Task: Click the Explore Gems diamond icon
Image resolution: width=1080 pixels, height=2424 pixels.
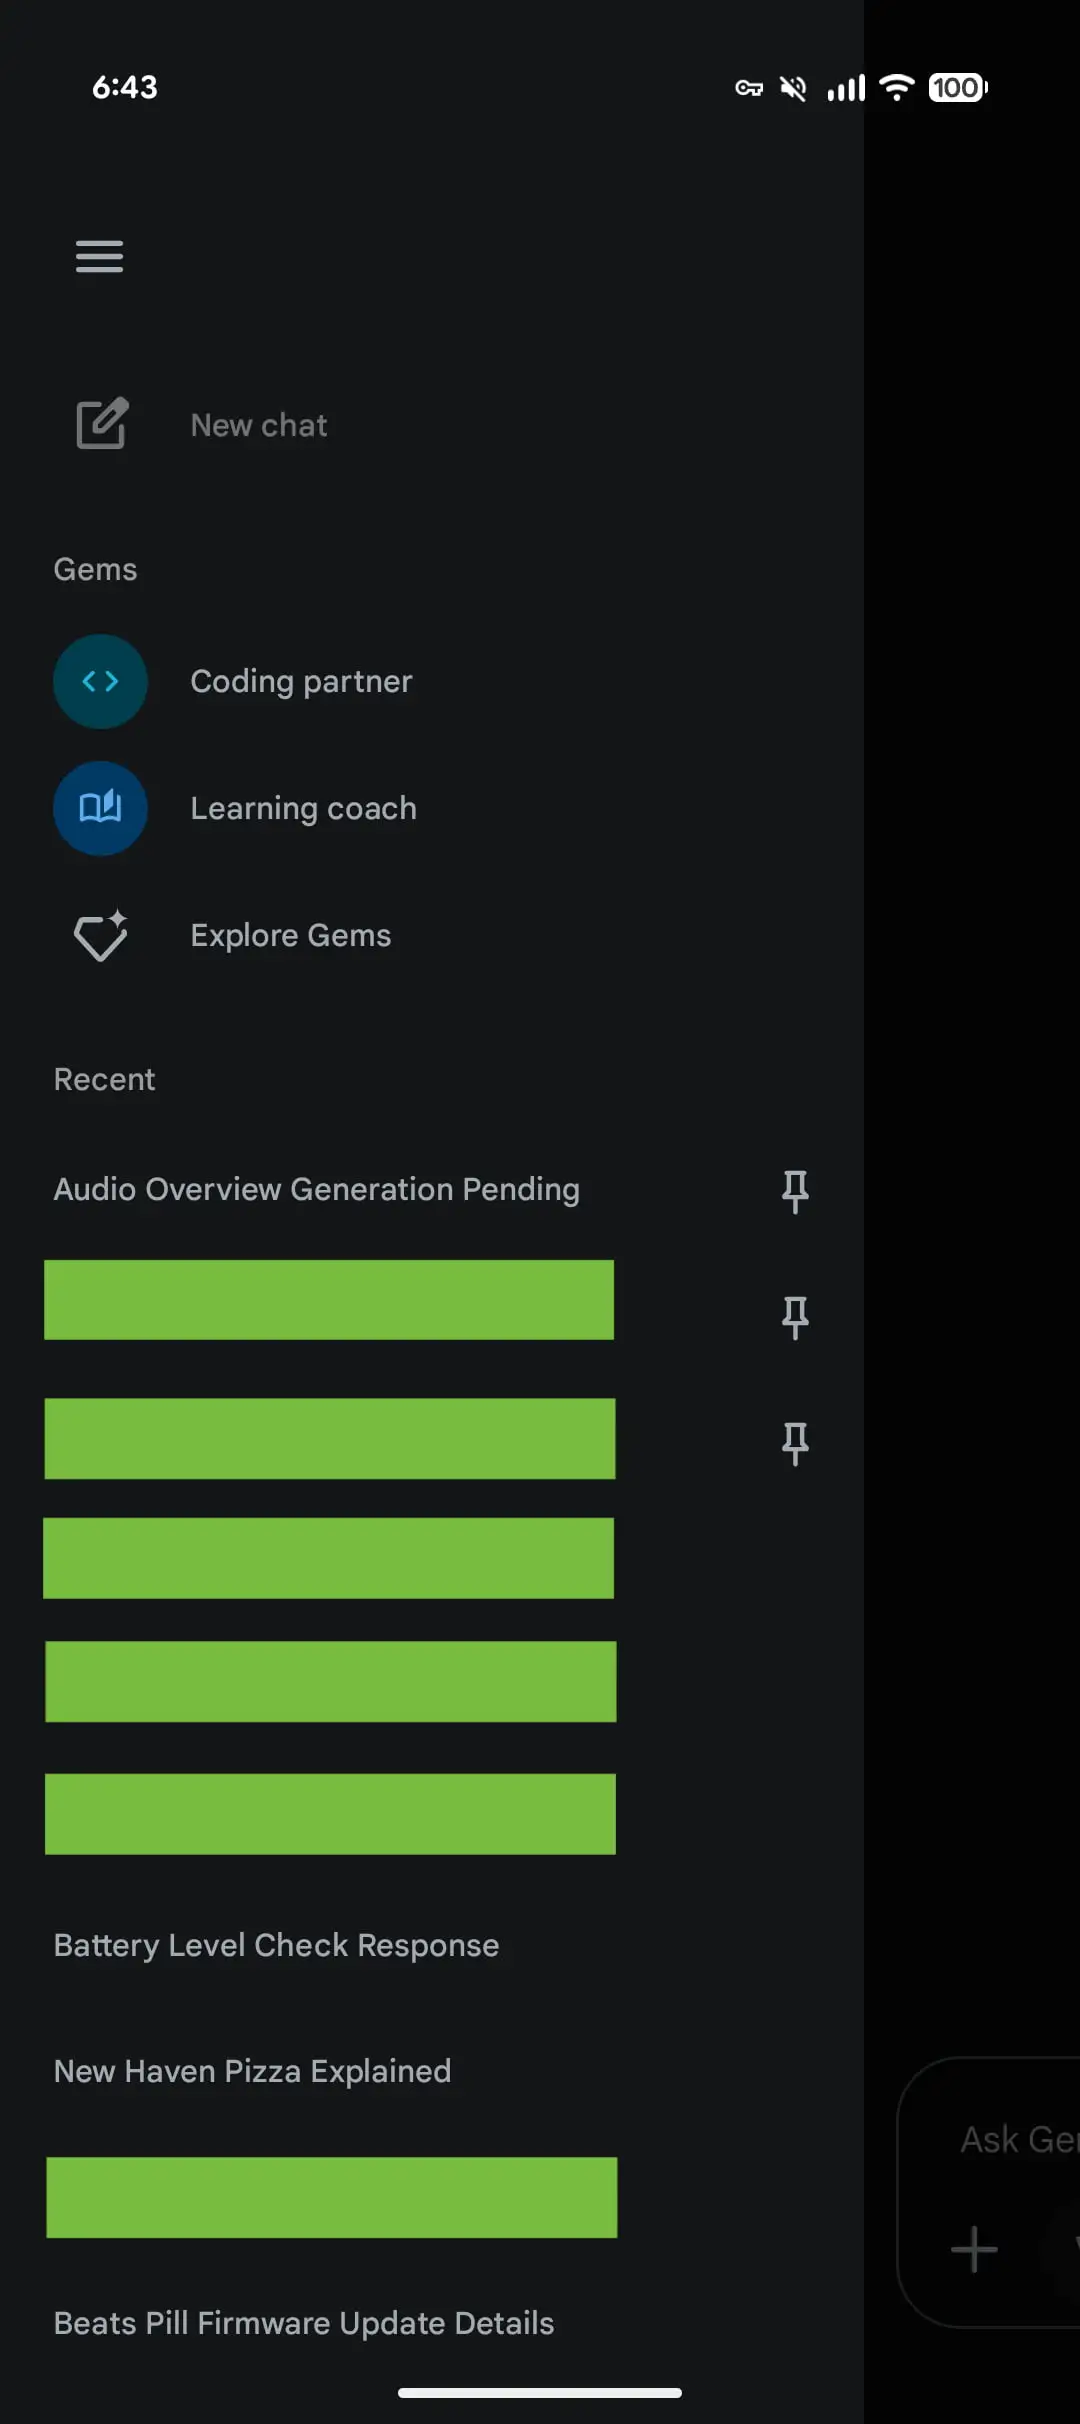Action: pyautogui.click(x=100, y=936)
